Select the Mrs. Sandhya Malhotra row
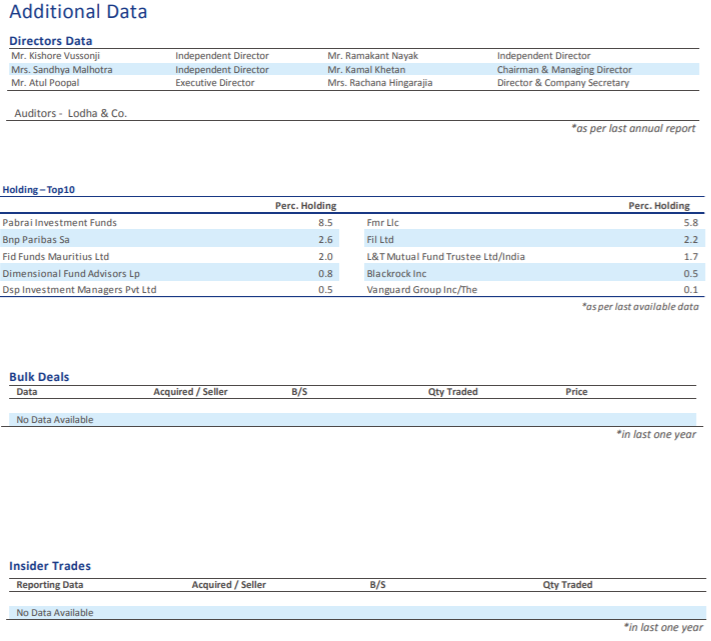711x641 pixels. tap(61, 70)
